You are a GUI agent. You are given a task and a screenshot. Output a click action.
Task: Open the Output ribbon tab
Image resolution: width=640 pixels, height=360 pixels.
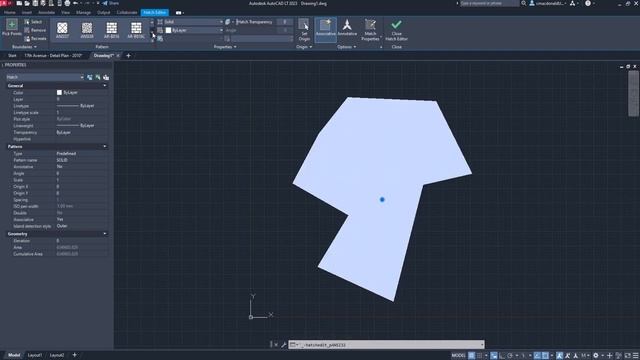(104, 13)
